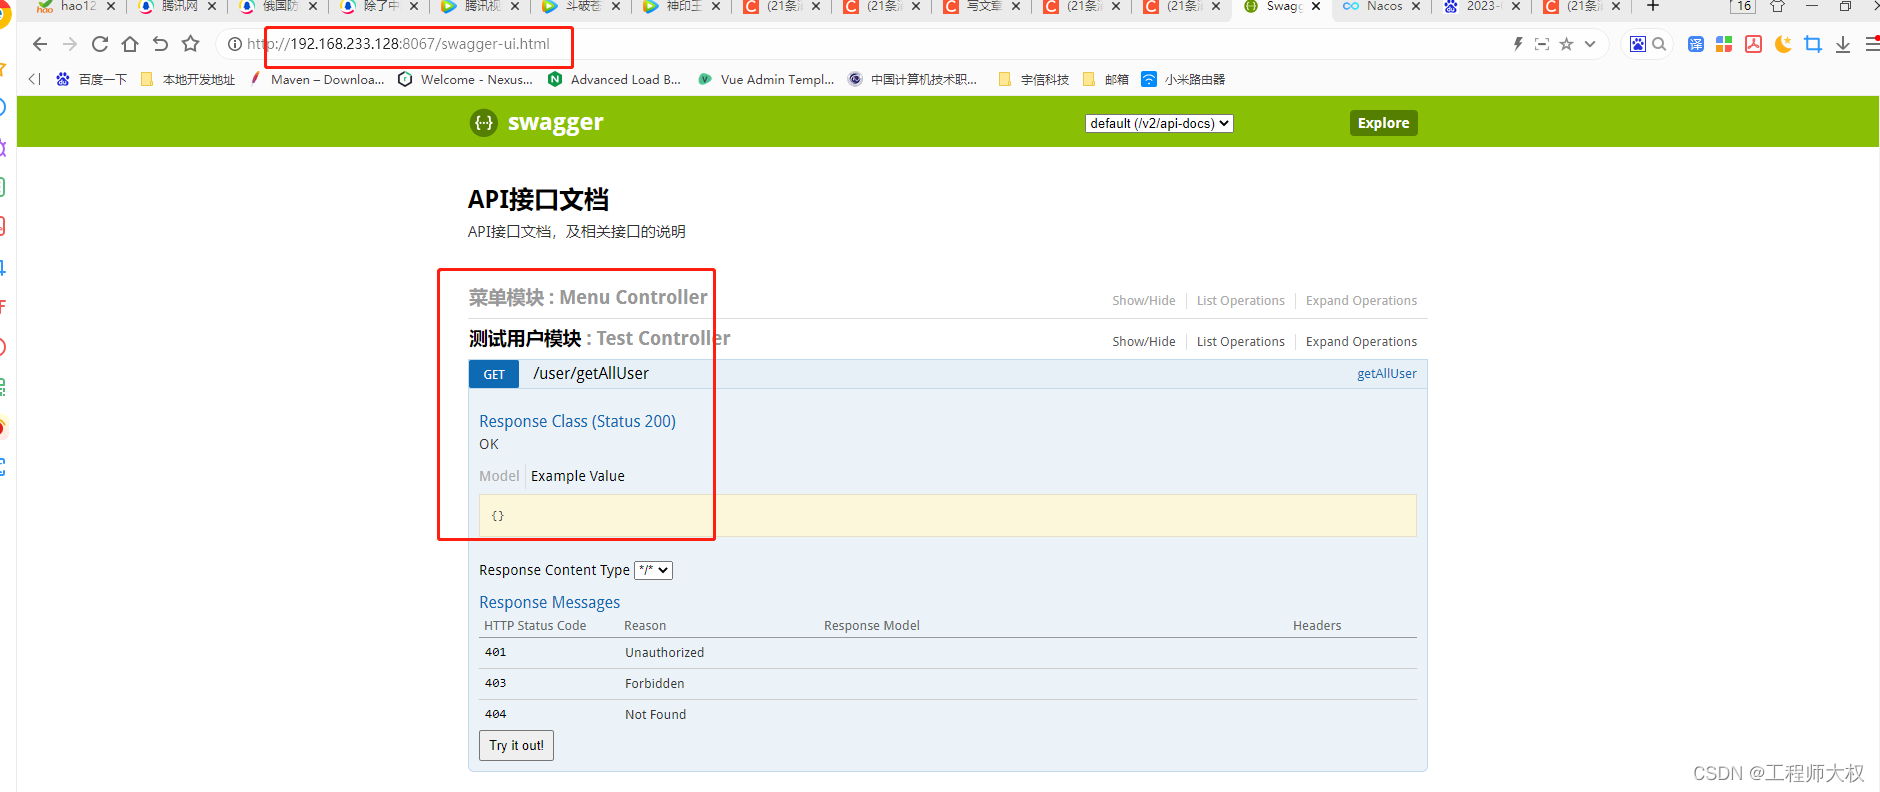Open the translate extension icon
Screen dimensions: 1880x792
1696,44
